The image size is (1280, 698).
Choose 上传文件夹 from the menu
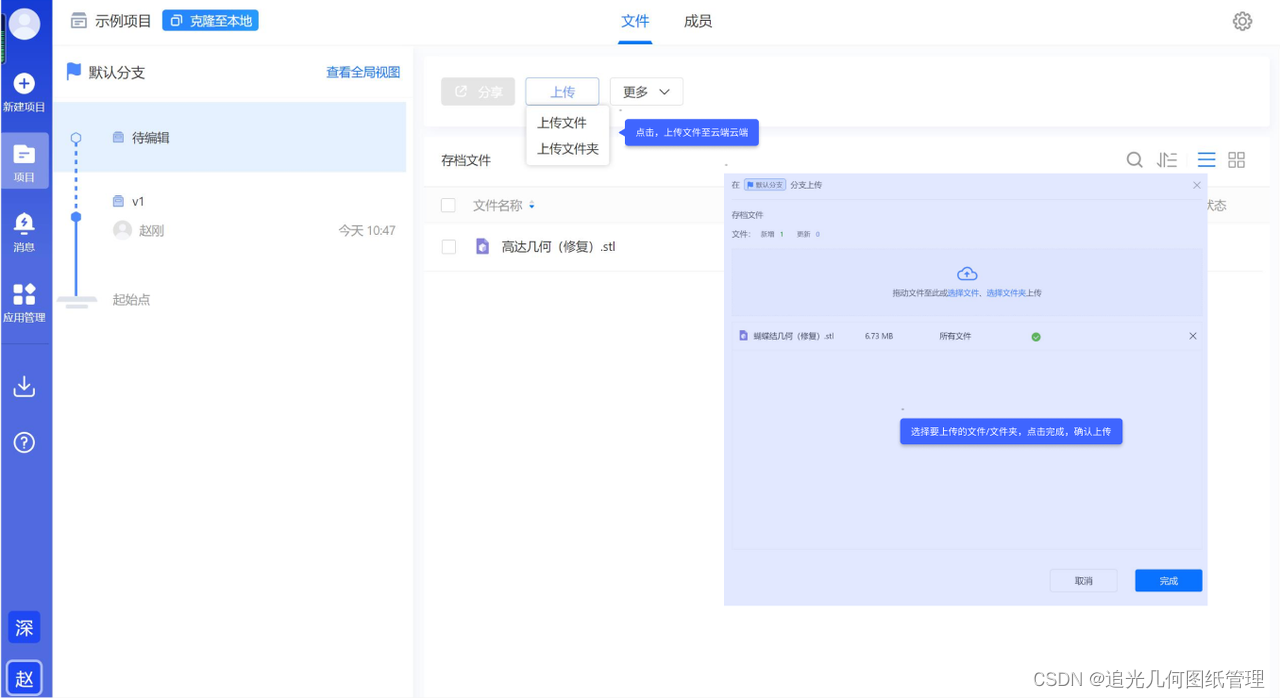568,149
